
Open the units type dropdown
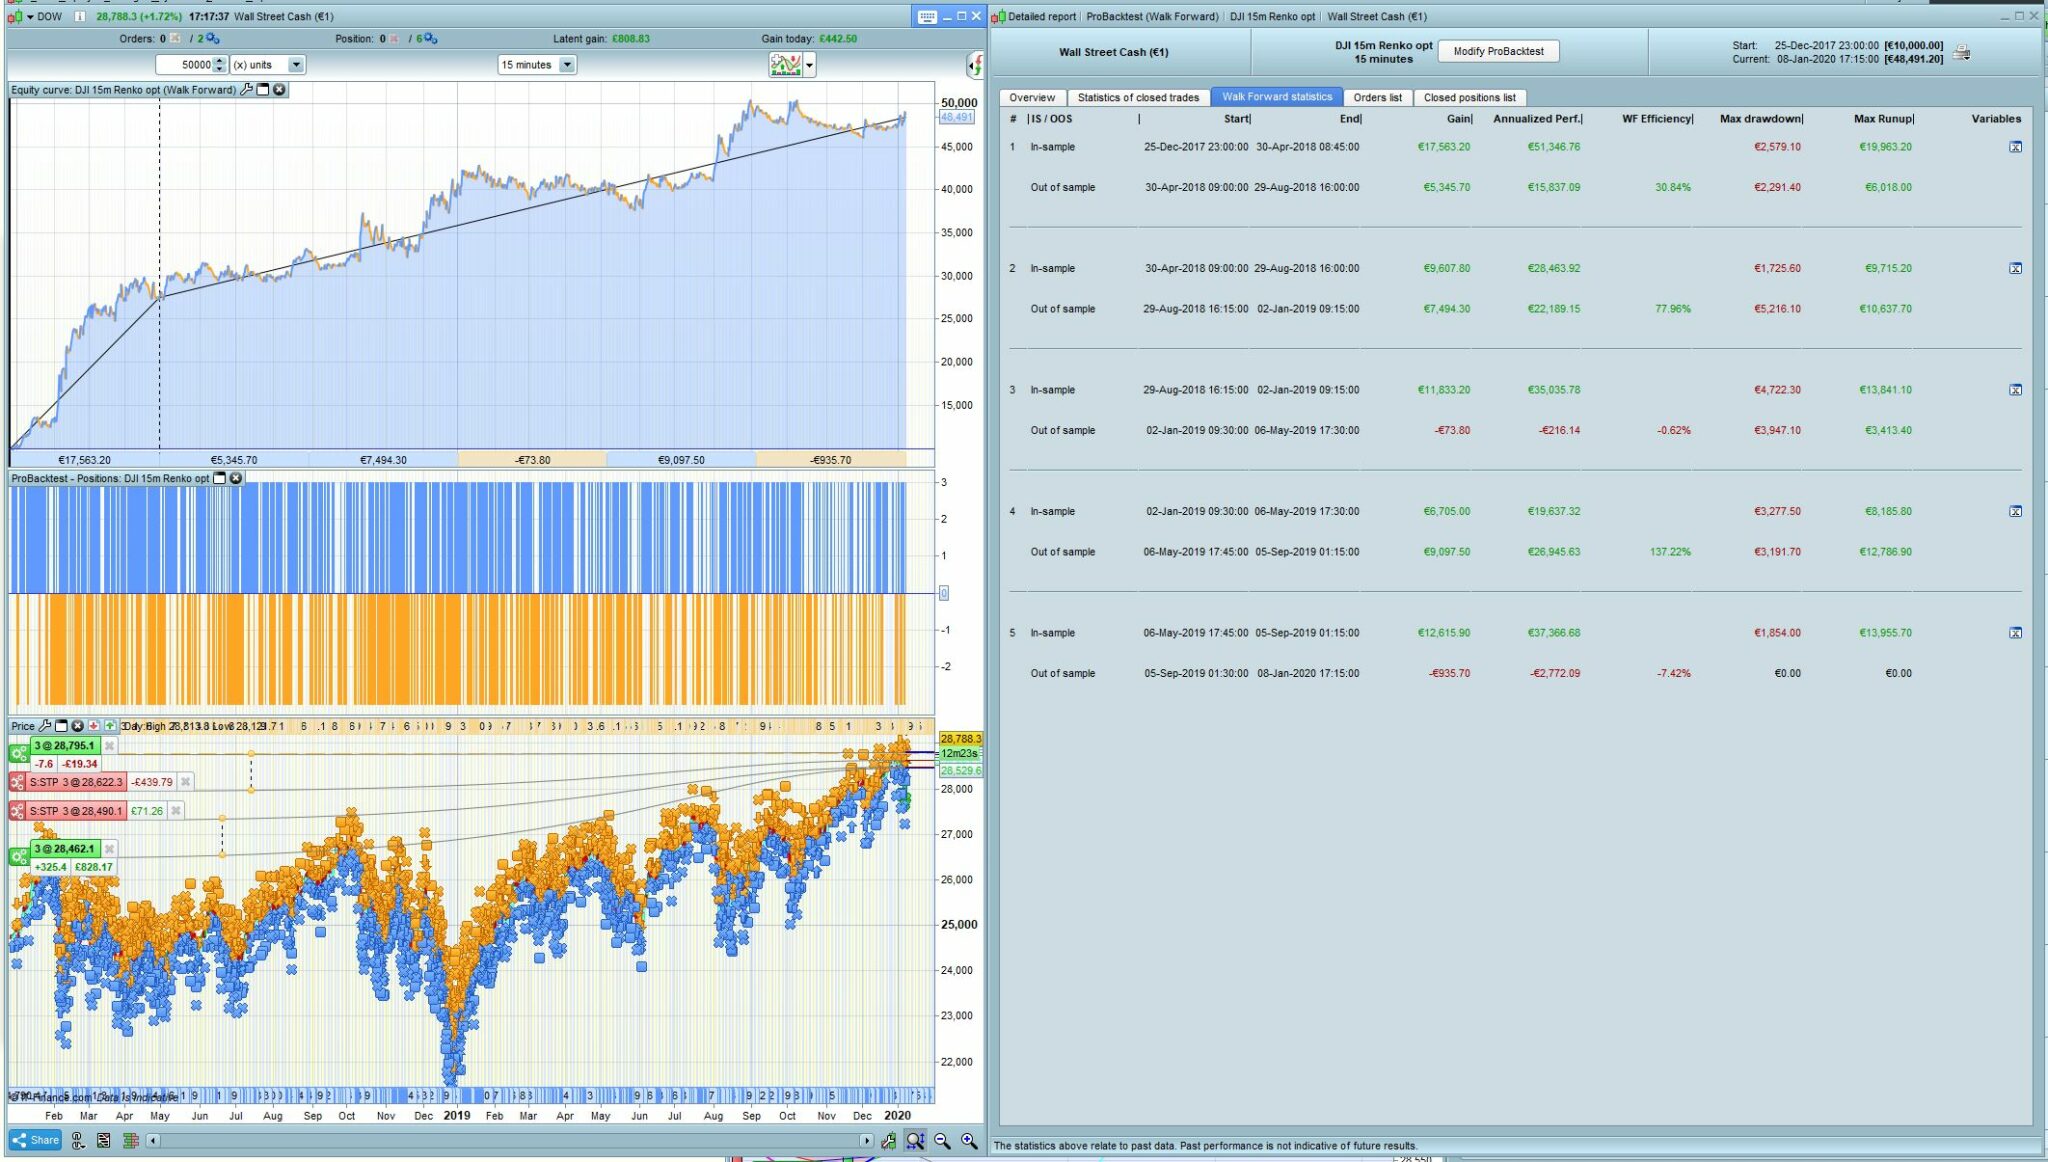tap(296, 65)
